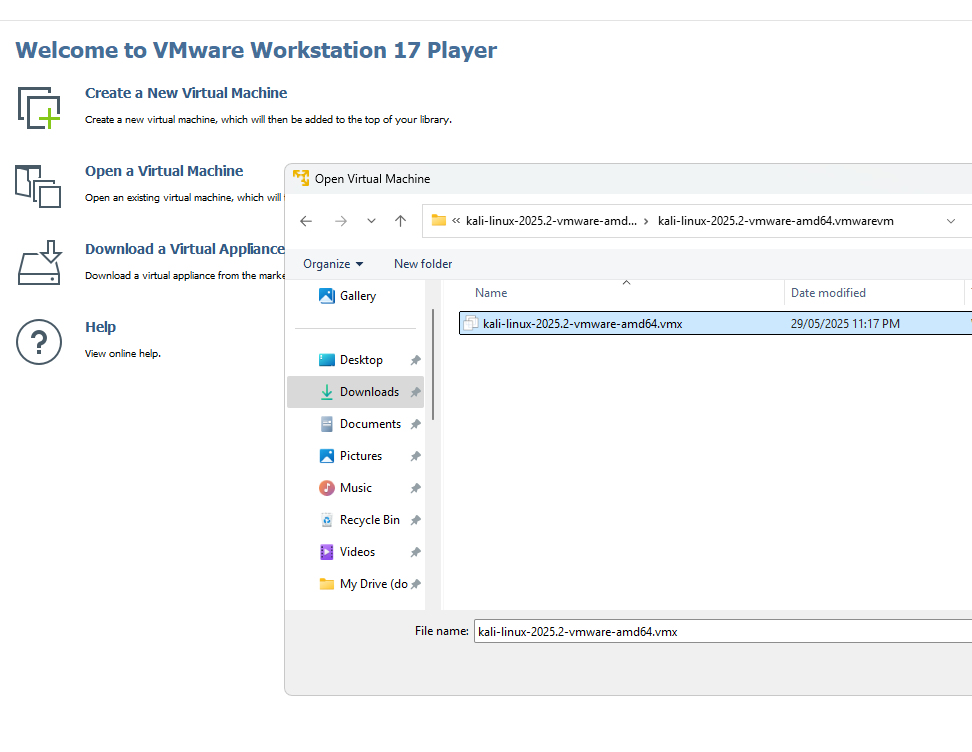Viewport: 972px width, 752px height.
Task: Open the Download a Virtual Appliance link
Action: (185, 249)
